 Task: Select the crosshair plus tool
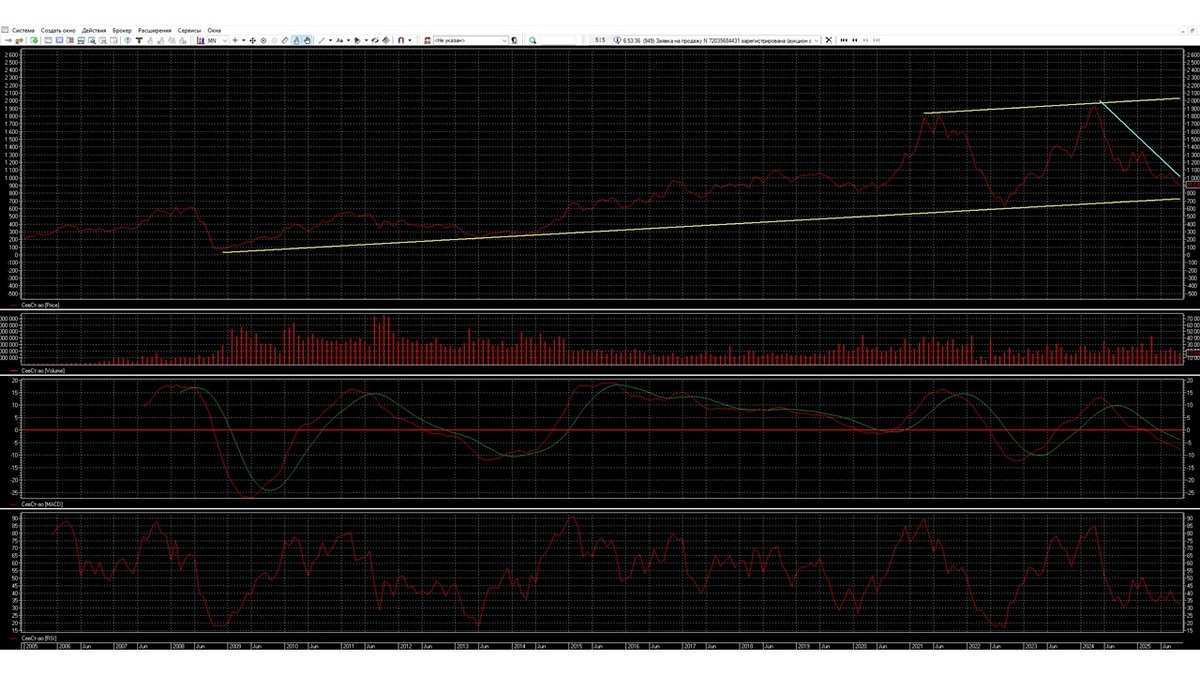pyautogui.click(x=235, y=40)
